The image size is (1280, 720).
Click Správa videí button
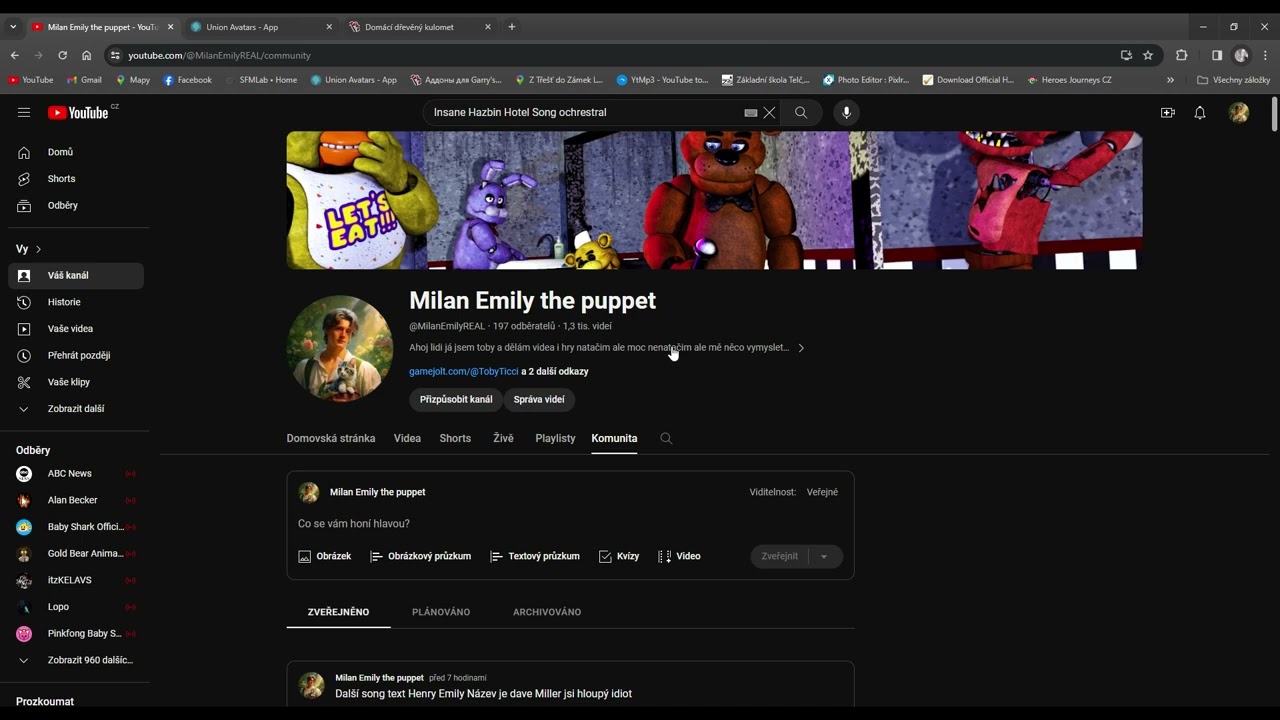[x=539, y=400]
